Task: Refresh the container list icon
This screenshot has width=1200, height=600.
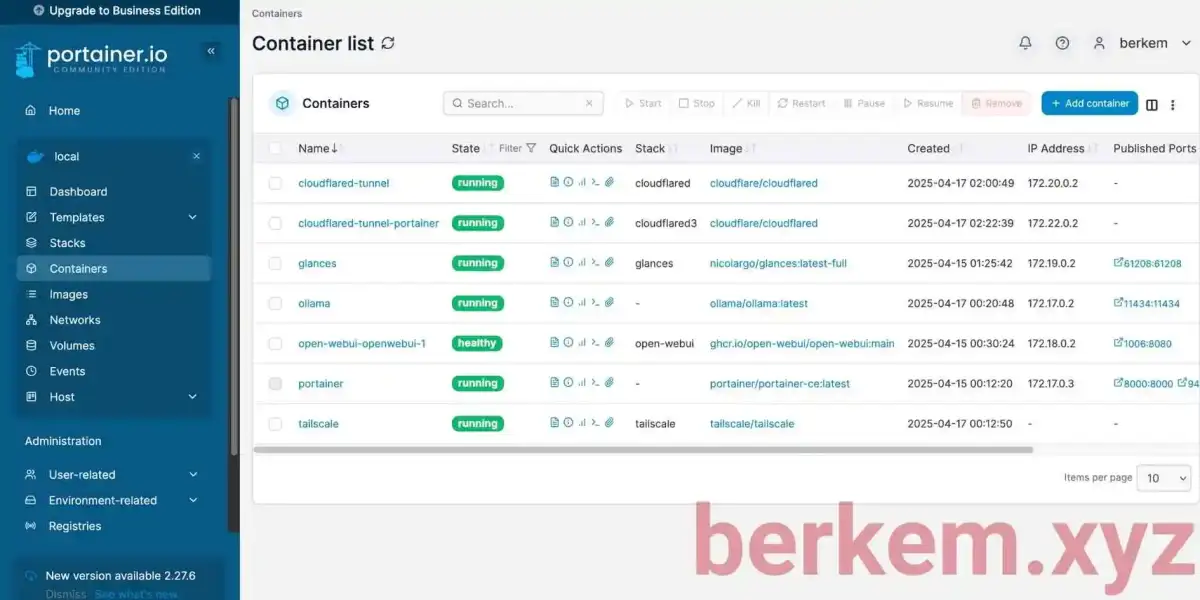Action: 388,43
